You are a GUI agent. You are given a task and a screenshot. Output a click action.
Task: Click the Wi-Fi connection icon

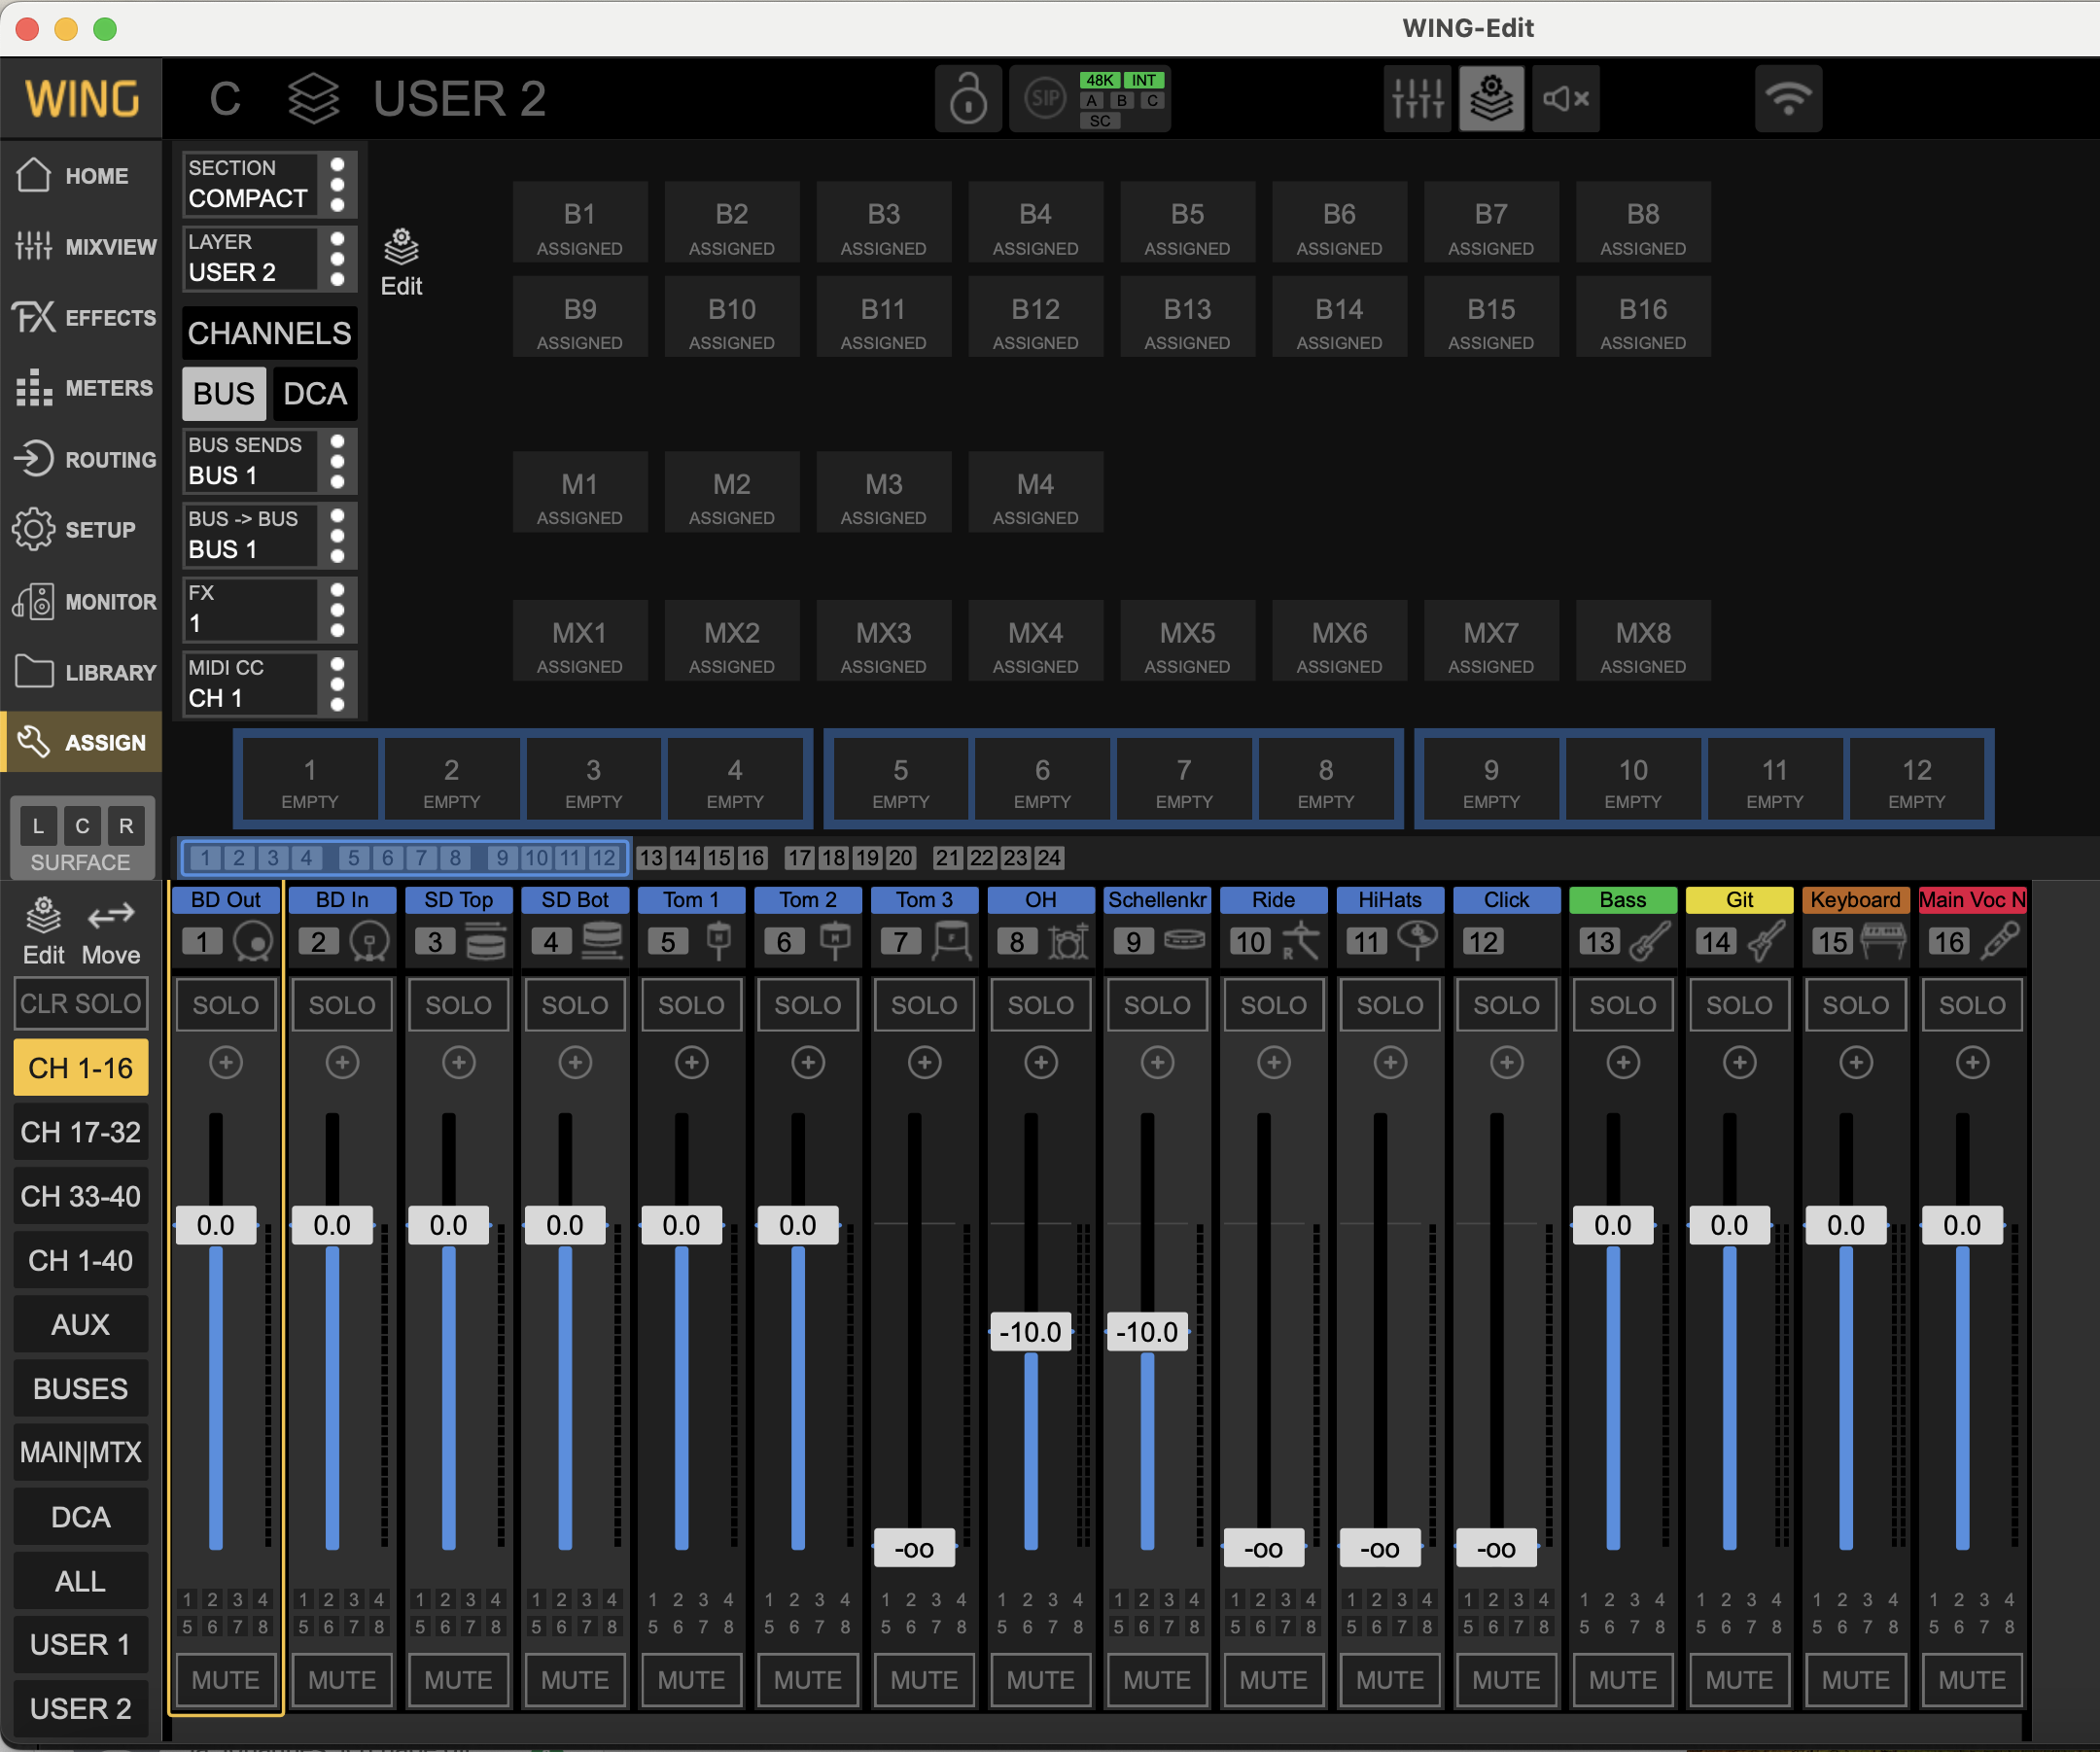pos(1788,98)
